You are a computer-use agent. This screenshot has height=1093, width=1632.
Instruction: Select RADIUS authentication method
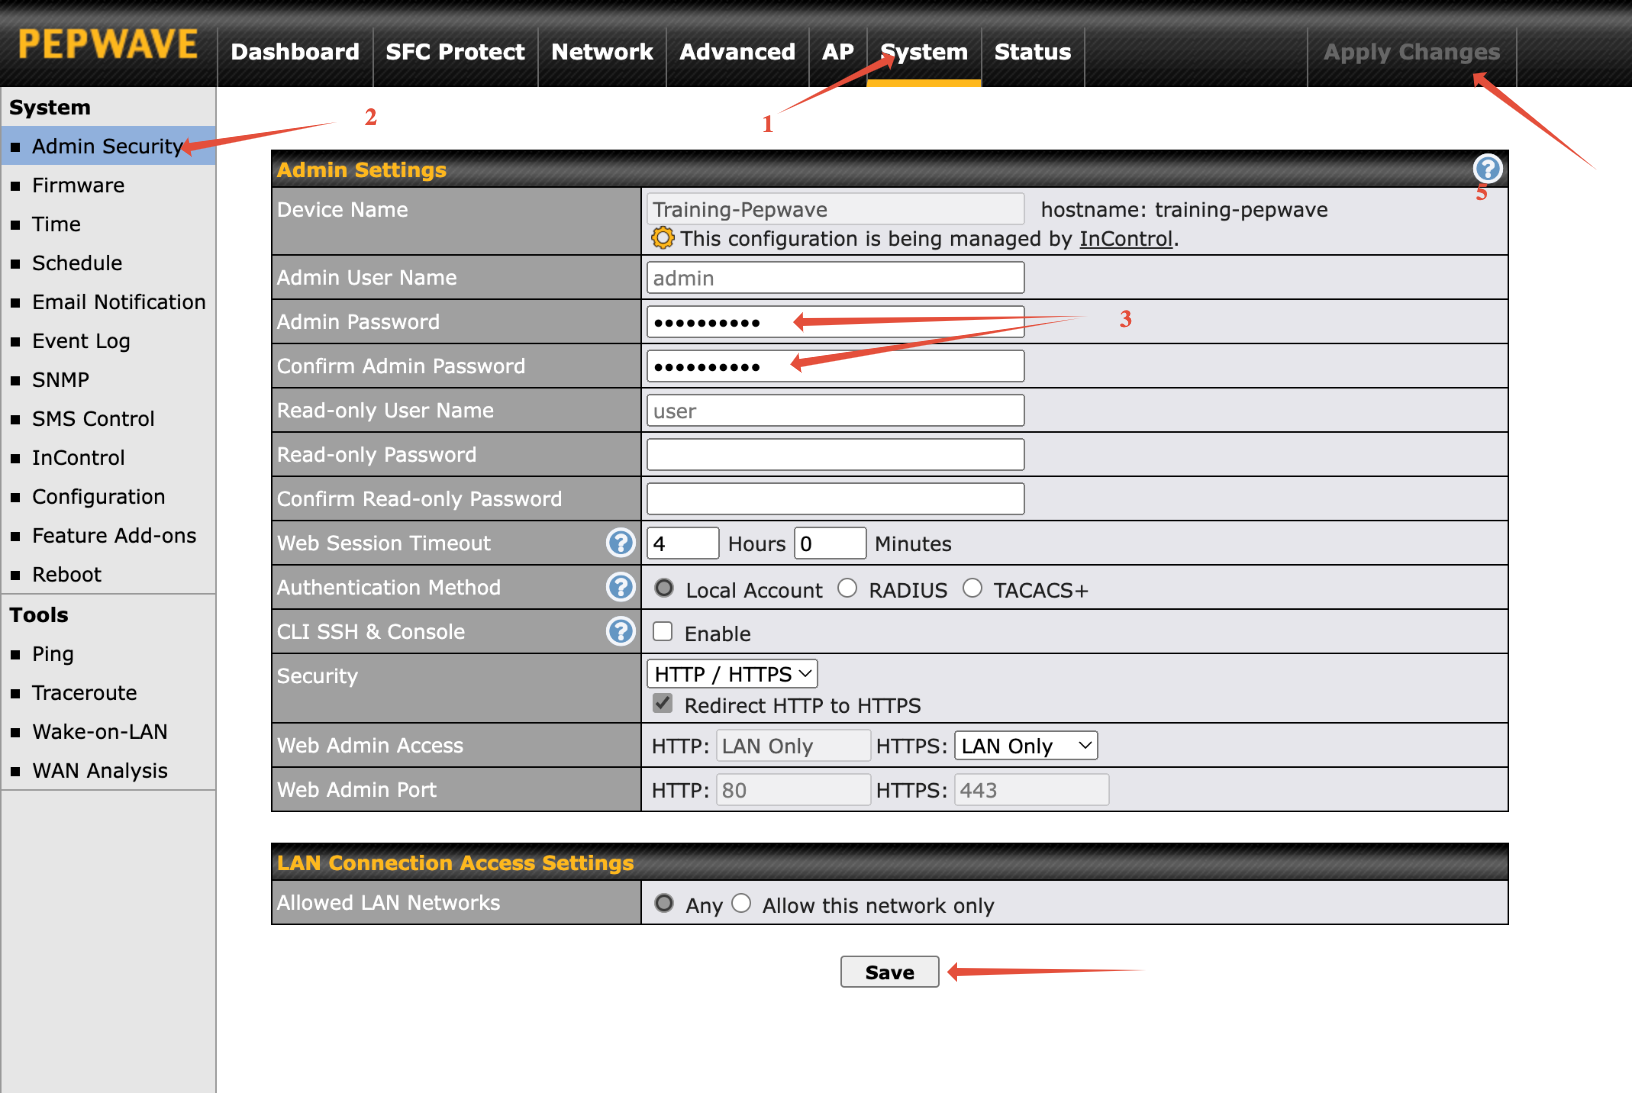(x=847, y=588)
